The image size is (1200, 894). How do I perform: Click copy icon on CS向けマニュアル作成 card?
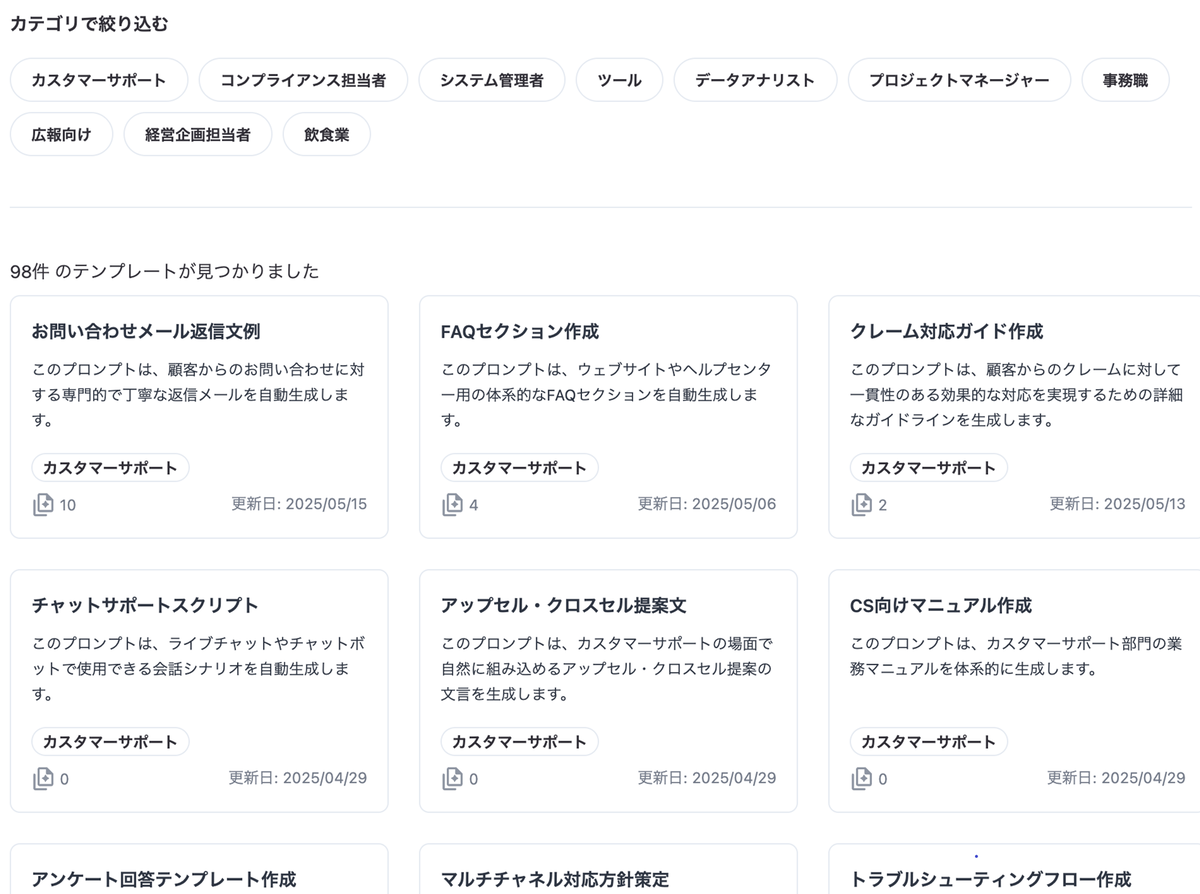[862, 778]
